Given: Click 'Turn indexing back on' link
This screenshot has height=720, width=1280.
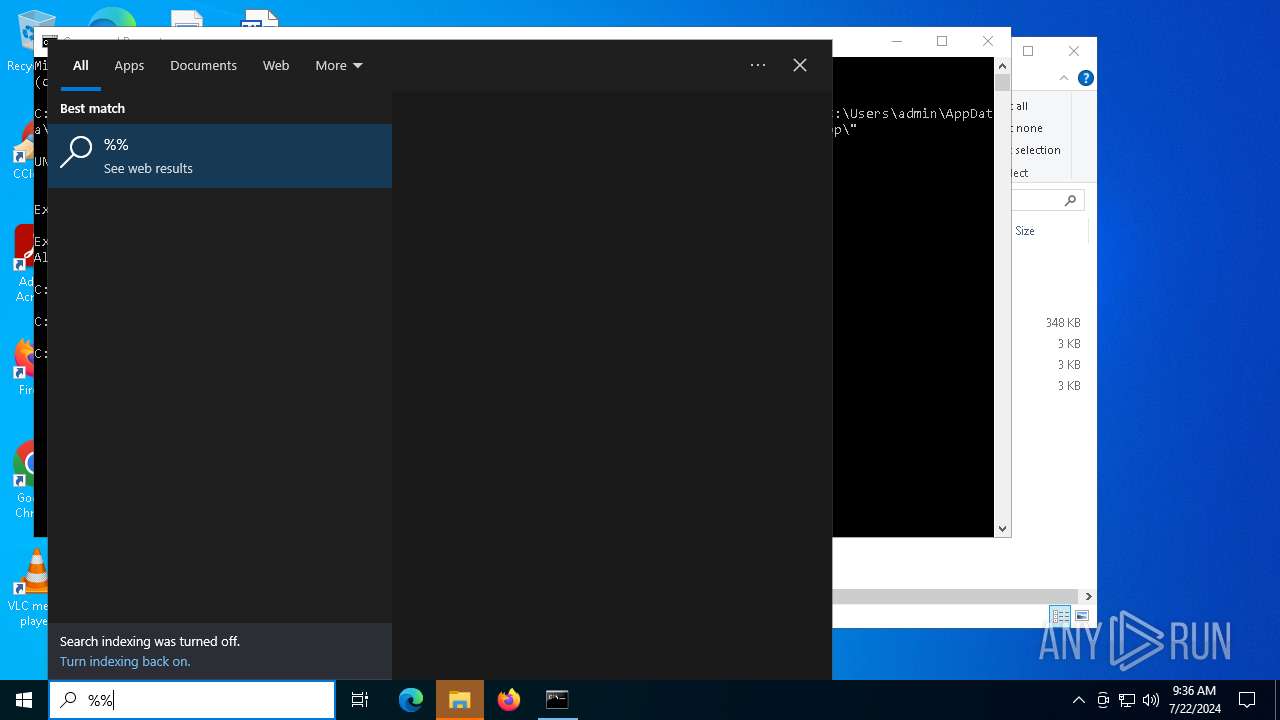Looking at the screenshot, I should point(125,661).
